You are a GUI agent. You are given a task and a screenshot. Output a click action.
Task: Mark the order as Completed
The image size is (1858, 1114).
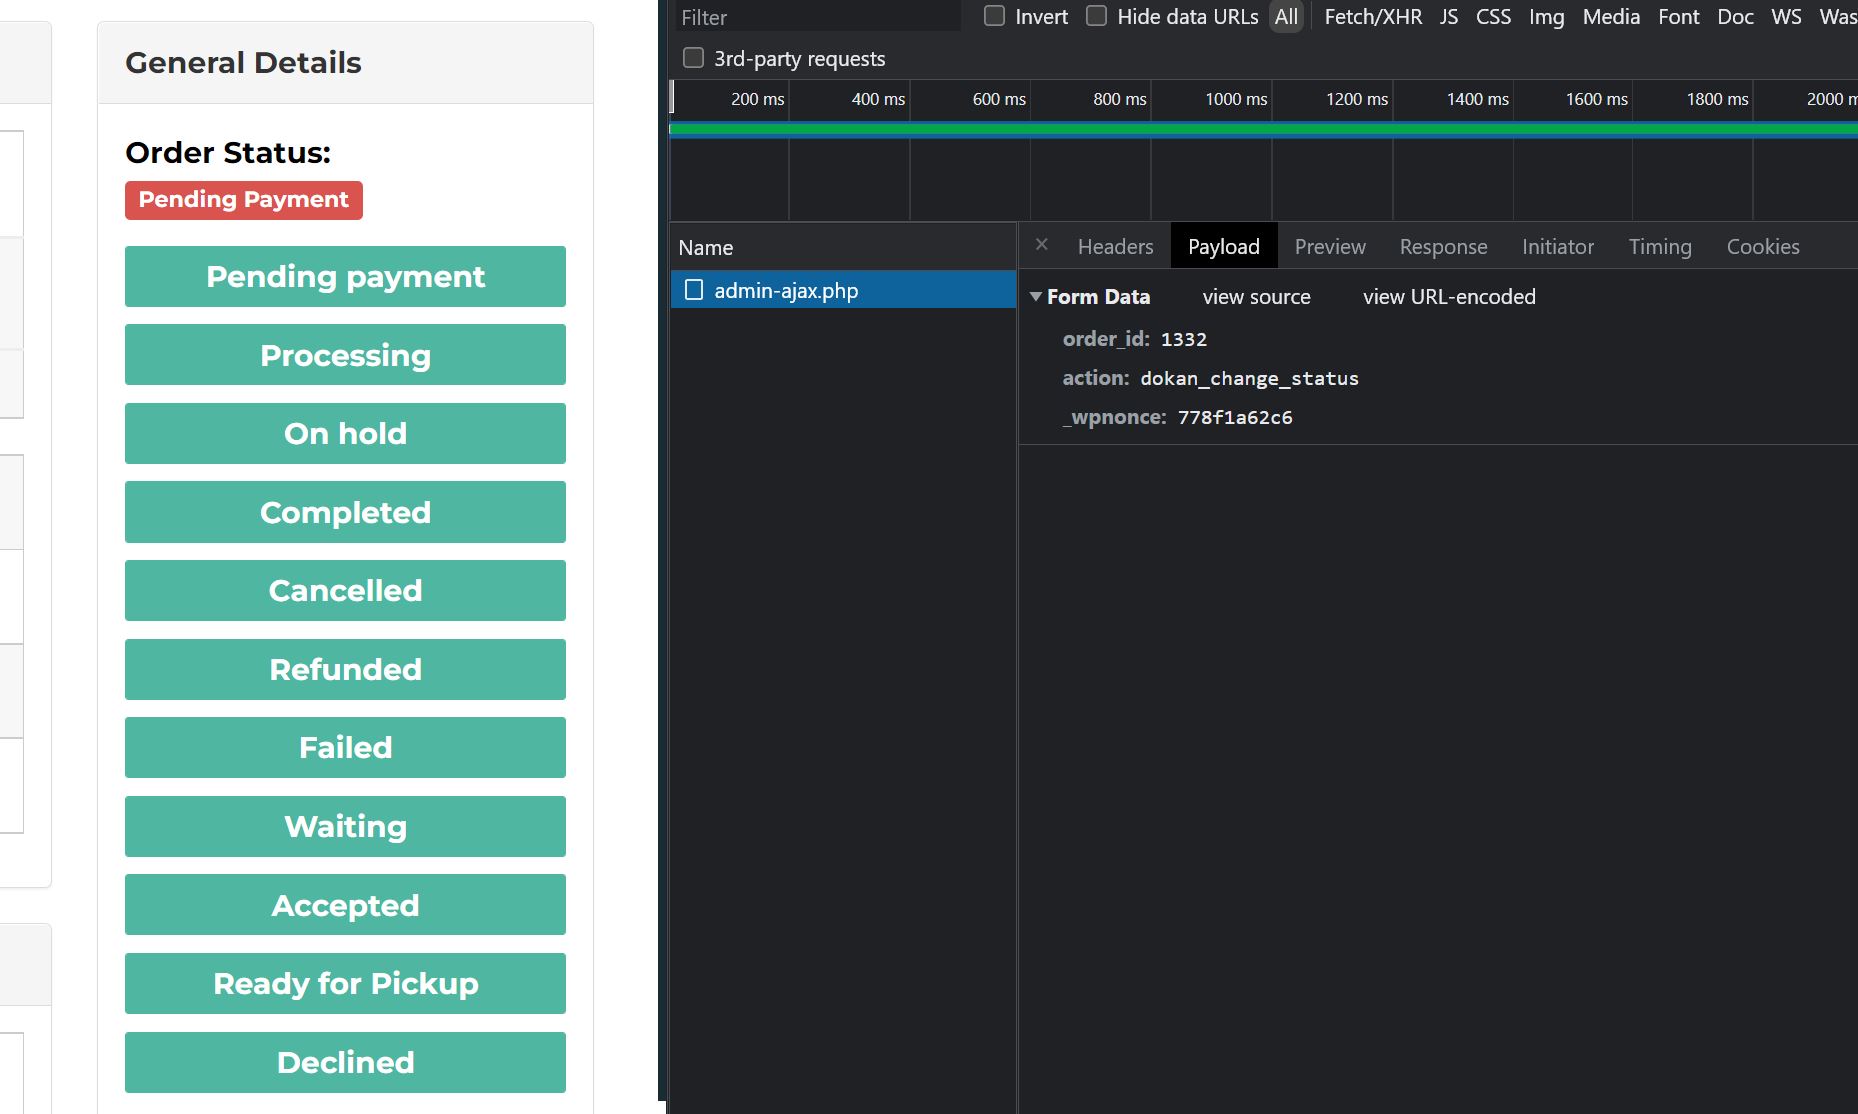coord(345,512)
